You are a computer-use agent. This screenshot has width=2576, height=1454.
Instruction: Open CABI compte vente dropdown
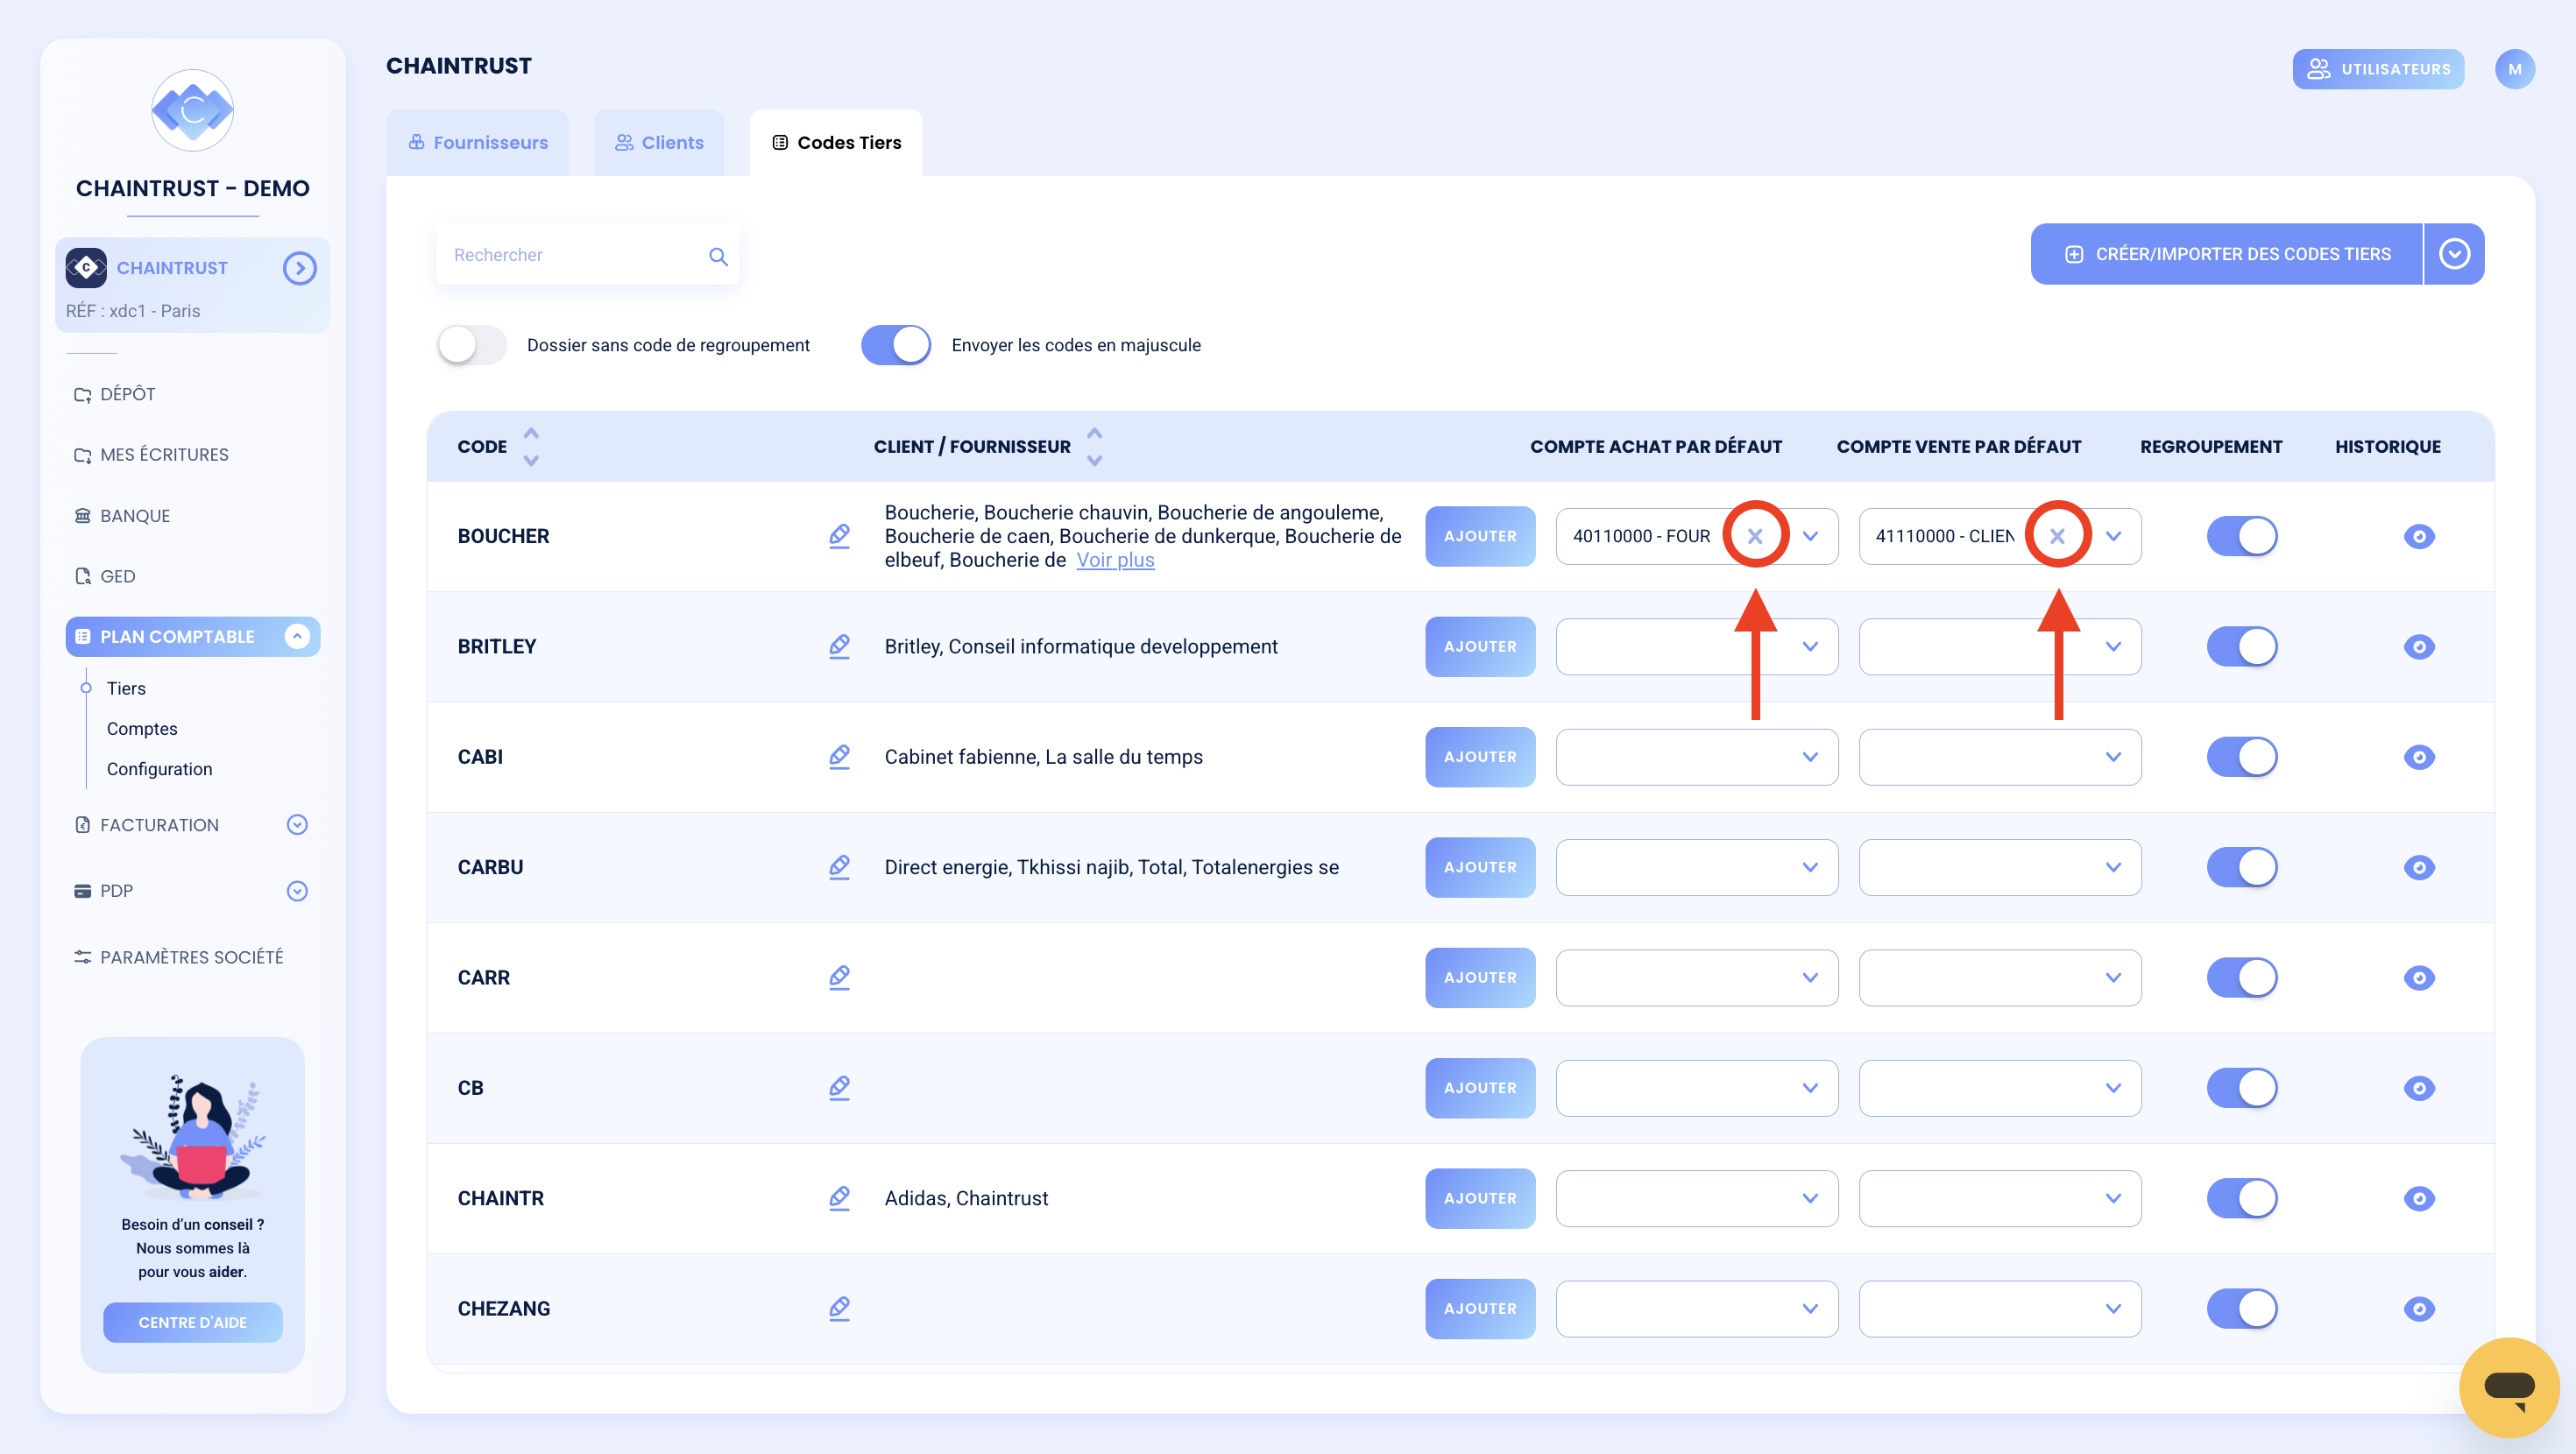(x=2000, y=757)
